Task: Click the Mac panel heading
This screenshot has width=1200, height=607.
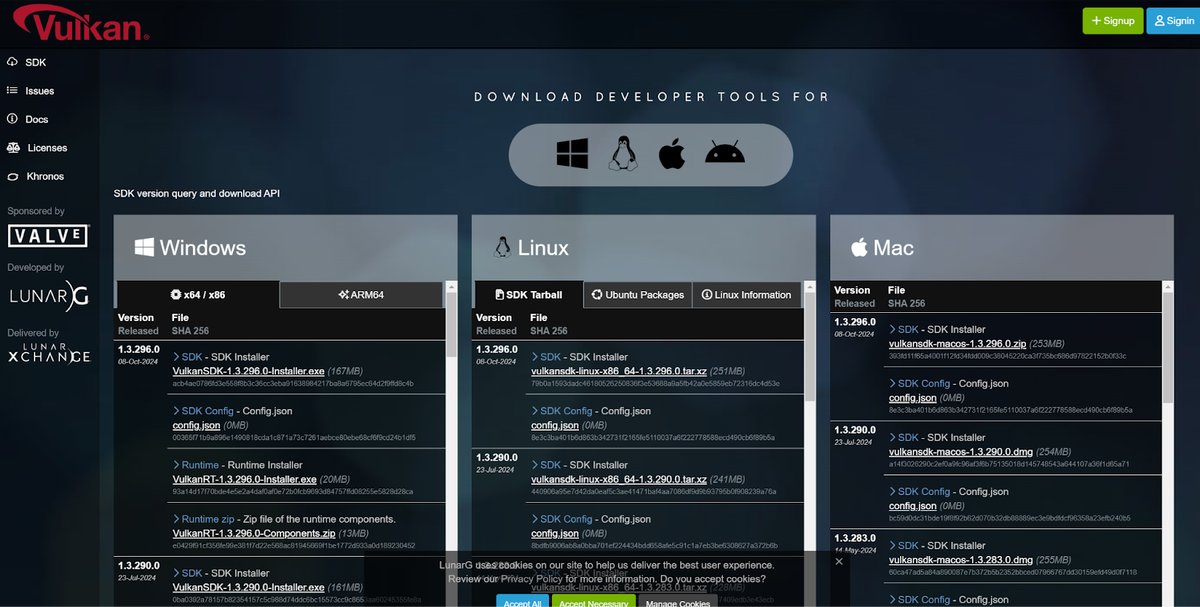Action: pos(882,247)
